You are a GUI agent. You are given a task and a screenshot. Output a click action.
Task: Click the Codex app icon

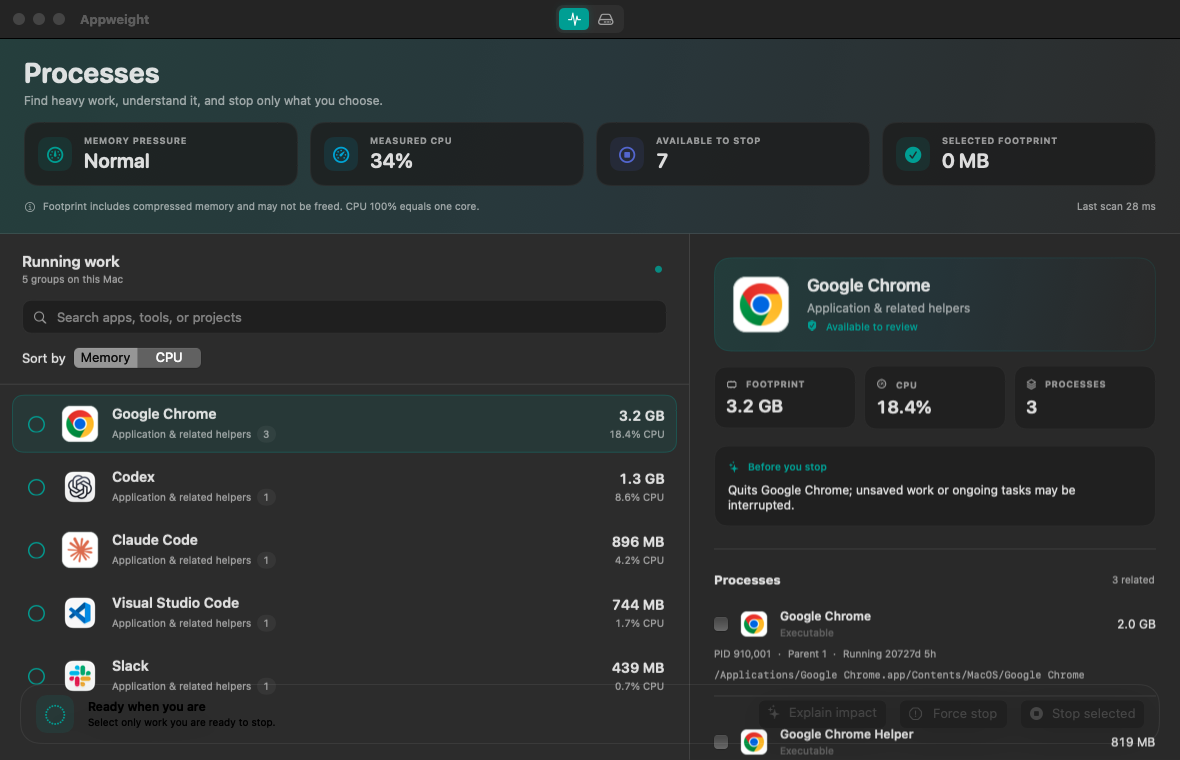(80, 487)
